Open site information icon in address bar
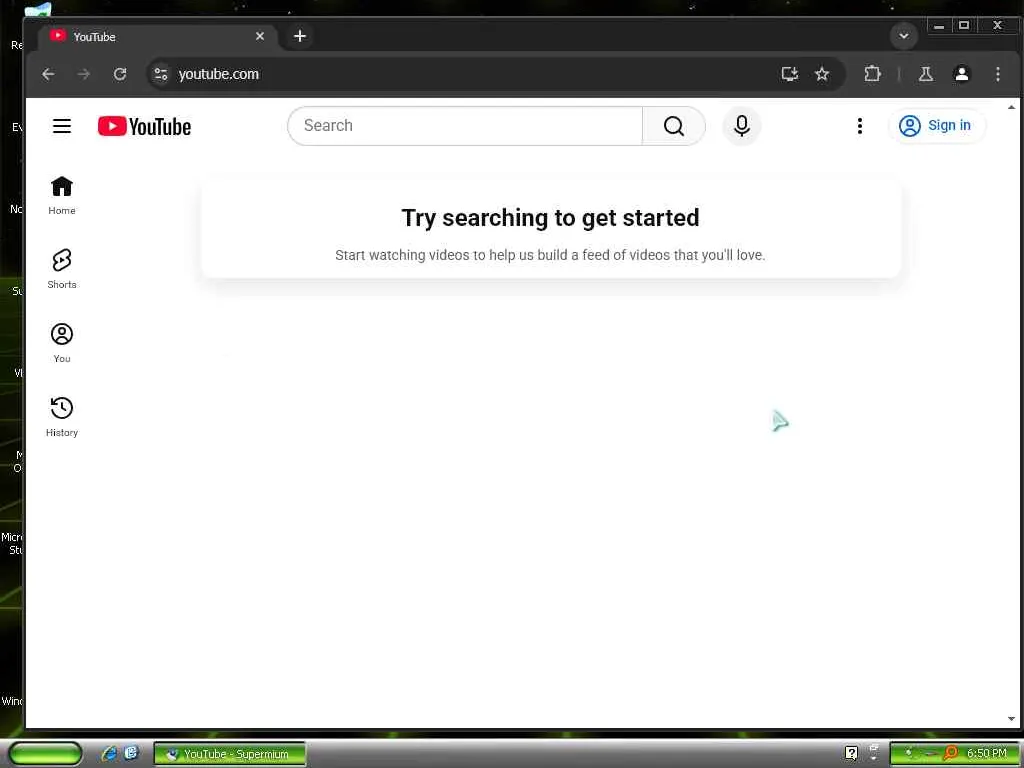The height and width of the screenshot is (768, 1024). [x=161, y=74]
